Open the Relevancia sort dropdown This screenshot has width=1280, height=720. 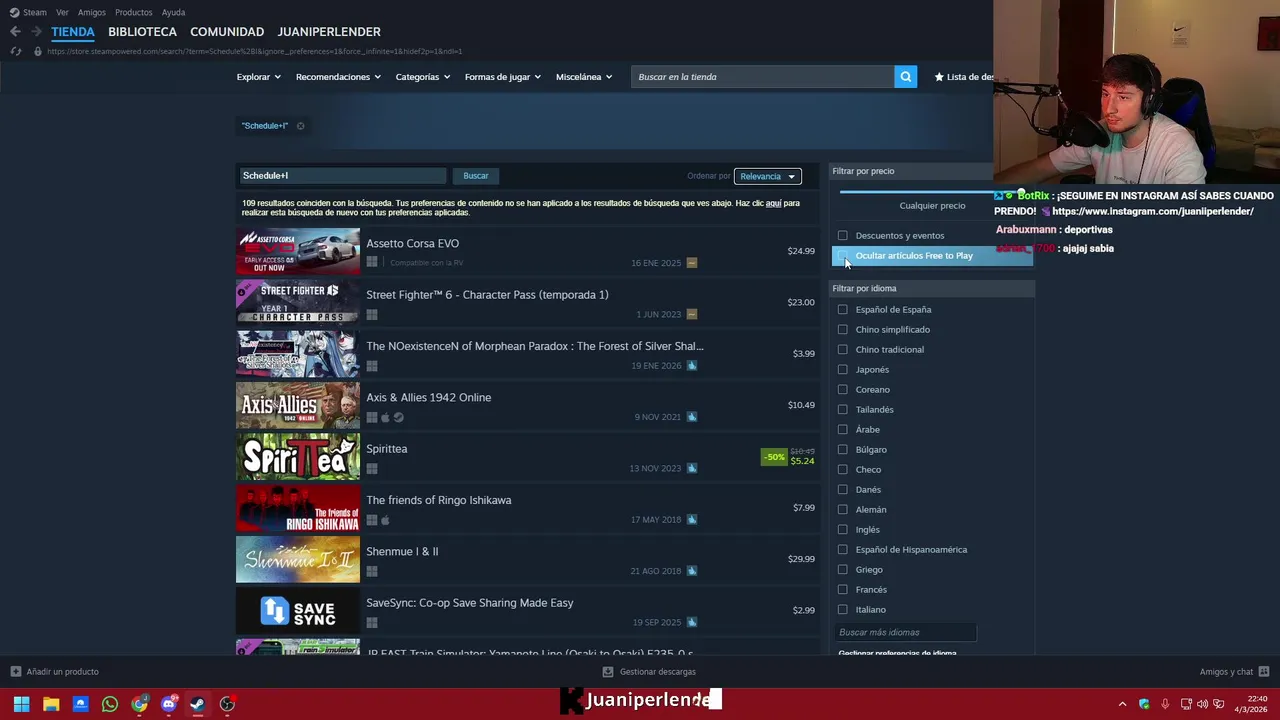coord(767,176)
